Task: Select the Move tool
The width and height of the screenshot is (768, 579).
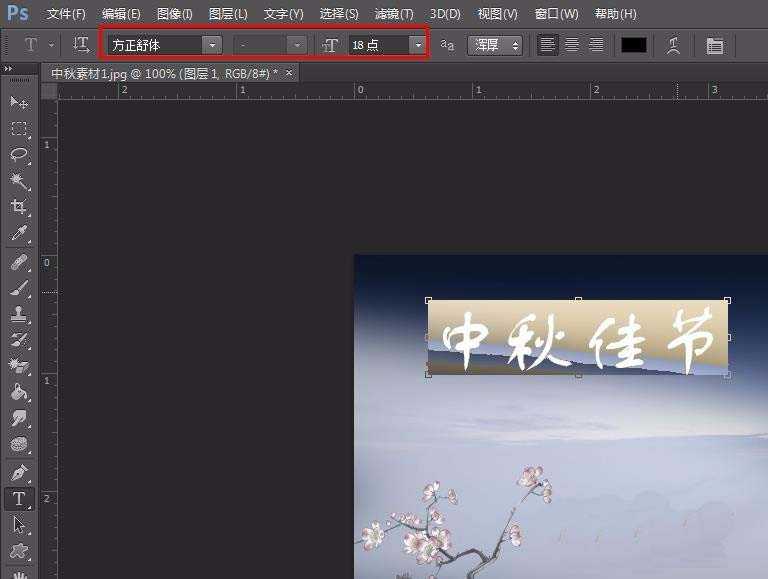Action: (x=19, y=102)
